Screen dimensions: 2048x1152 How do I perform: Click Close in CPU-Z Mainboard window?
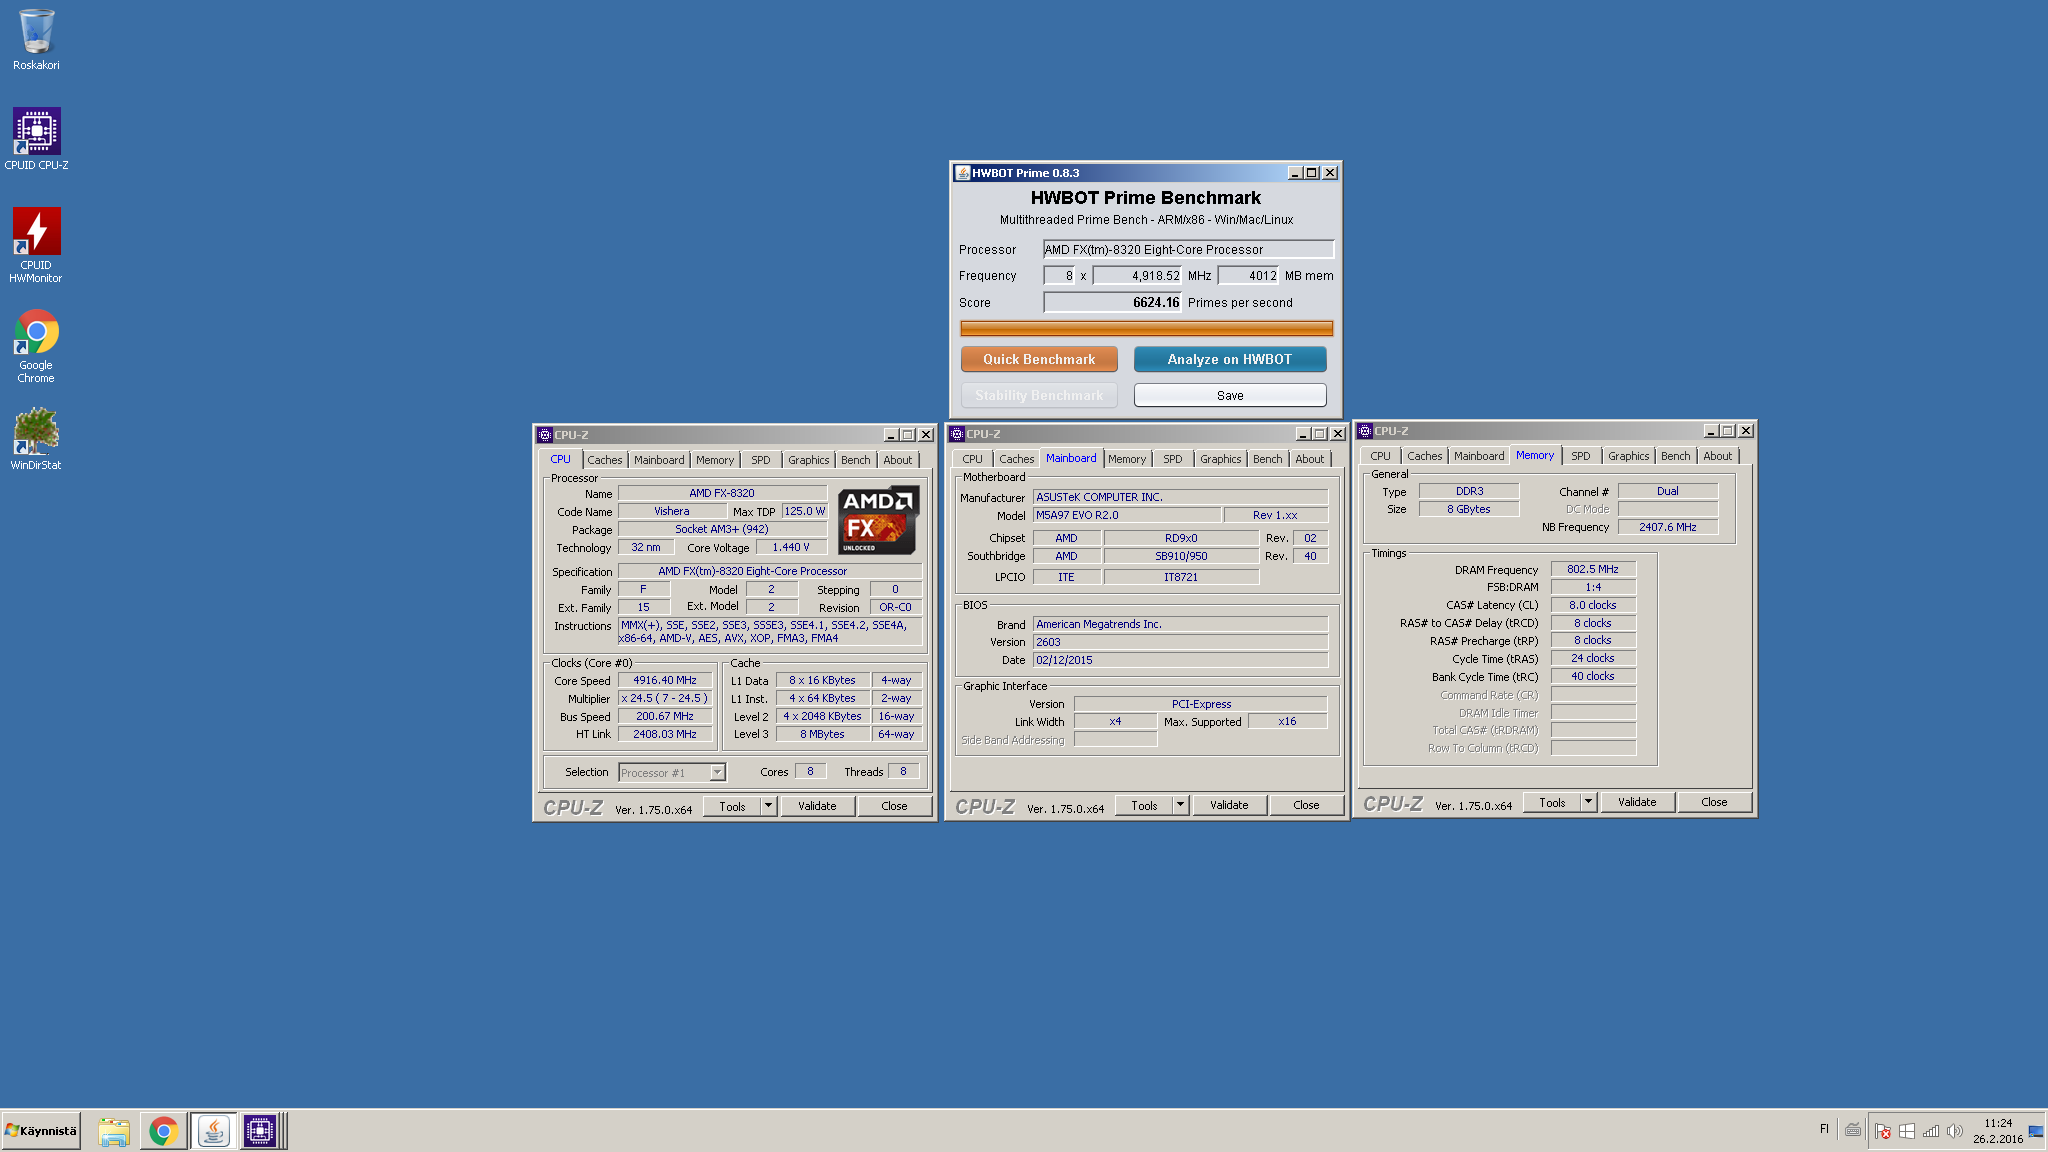1306,805
